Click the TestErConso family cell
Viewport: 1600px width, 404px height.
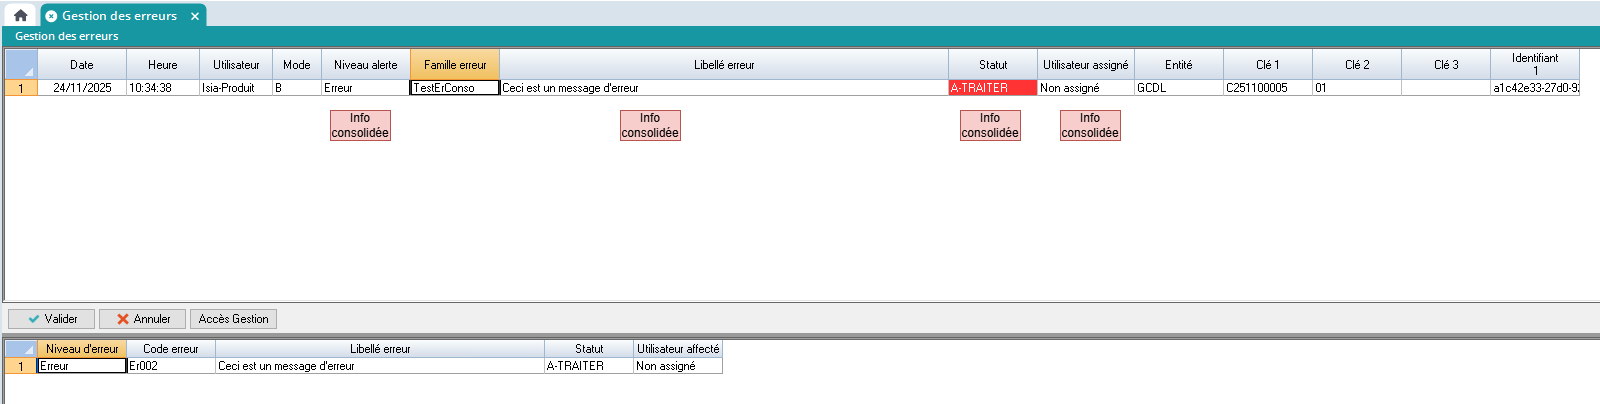click(x=455, y=88)
